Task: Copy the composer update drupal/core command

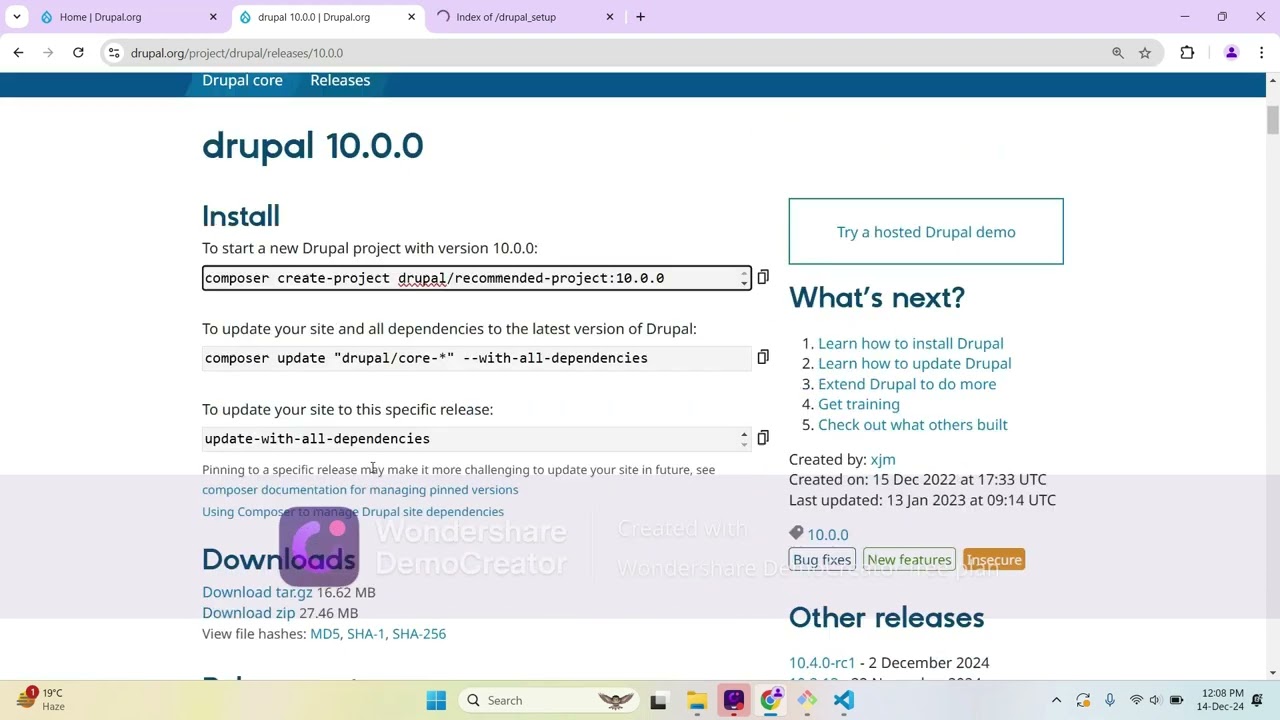Action: 763,357
